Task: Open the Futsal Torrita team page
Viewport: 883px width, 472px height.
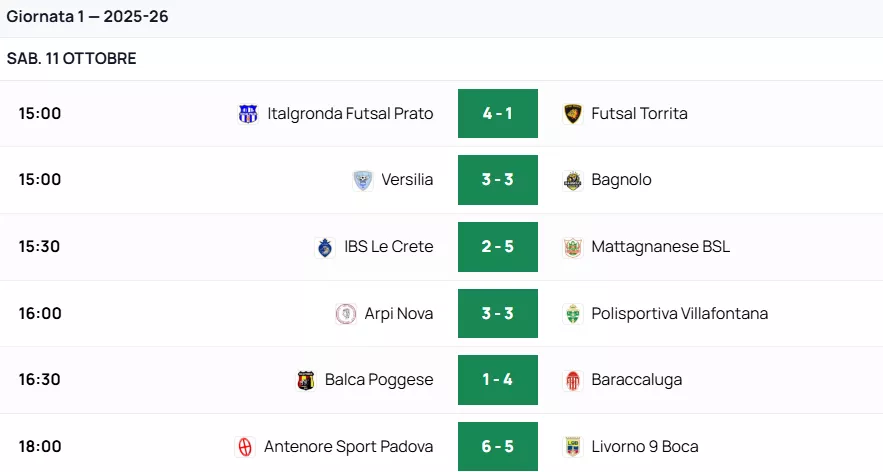Action: pyautogui.click(x=639, y=114)
